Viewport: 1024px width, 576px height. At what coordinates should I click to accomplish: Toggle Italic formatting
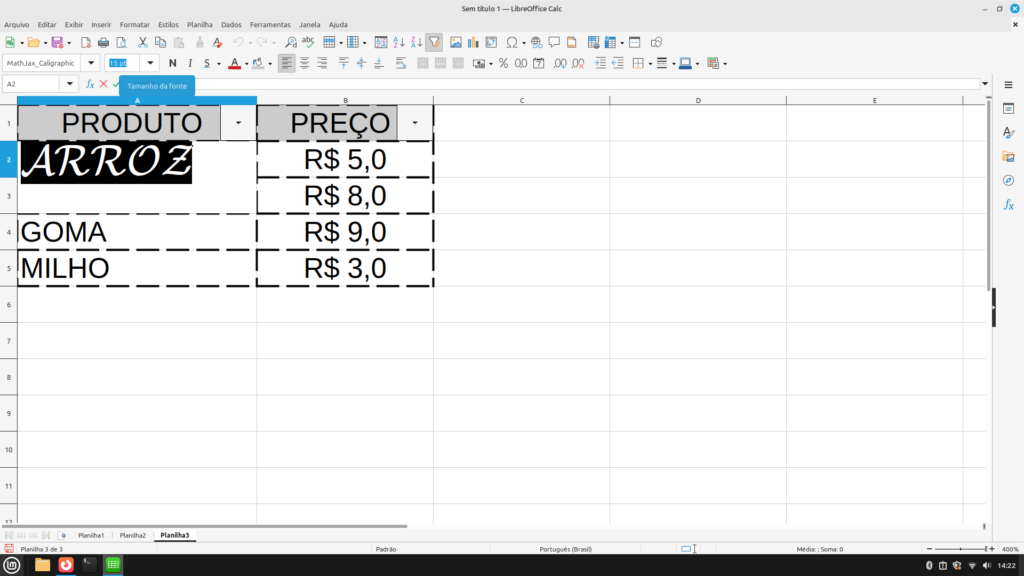(x=190, y=63)
